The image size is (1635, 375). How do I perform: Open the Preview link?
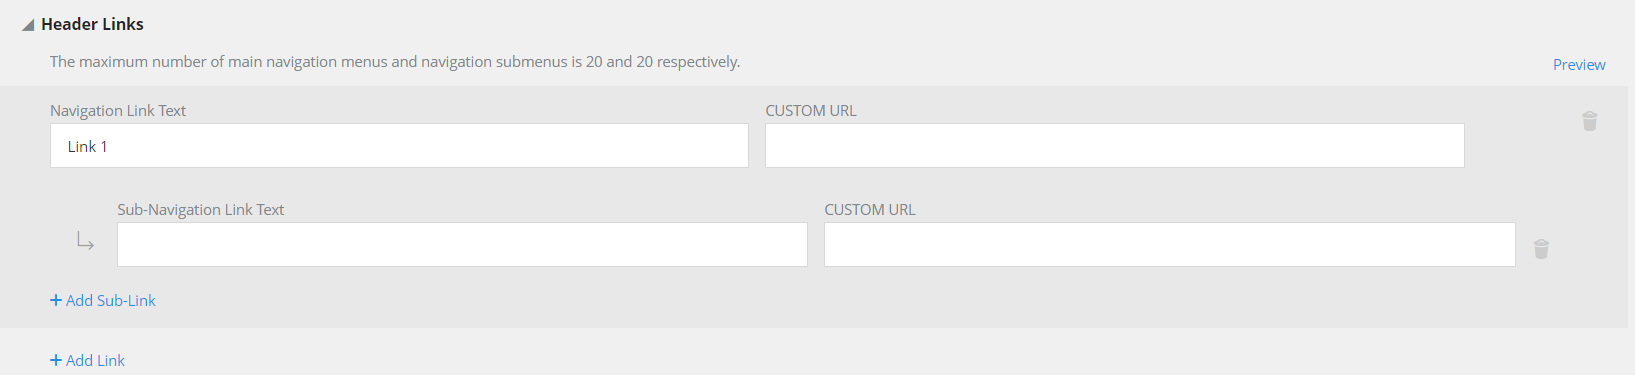point(1579,64)
